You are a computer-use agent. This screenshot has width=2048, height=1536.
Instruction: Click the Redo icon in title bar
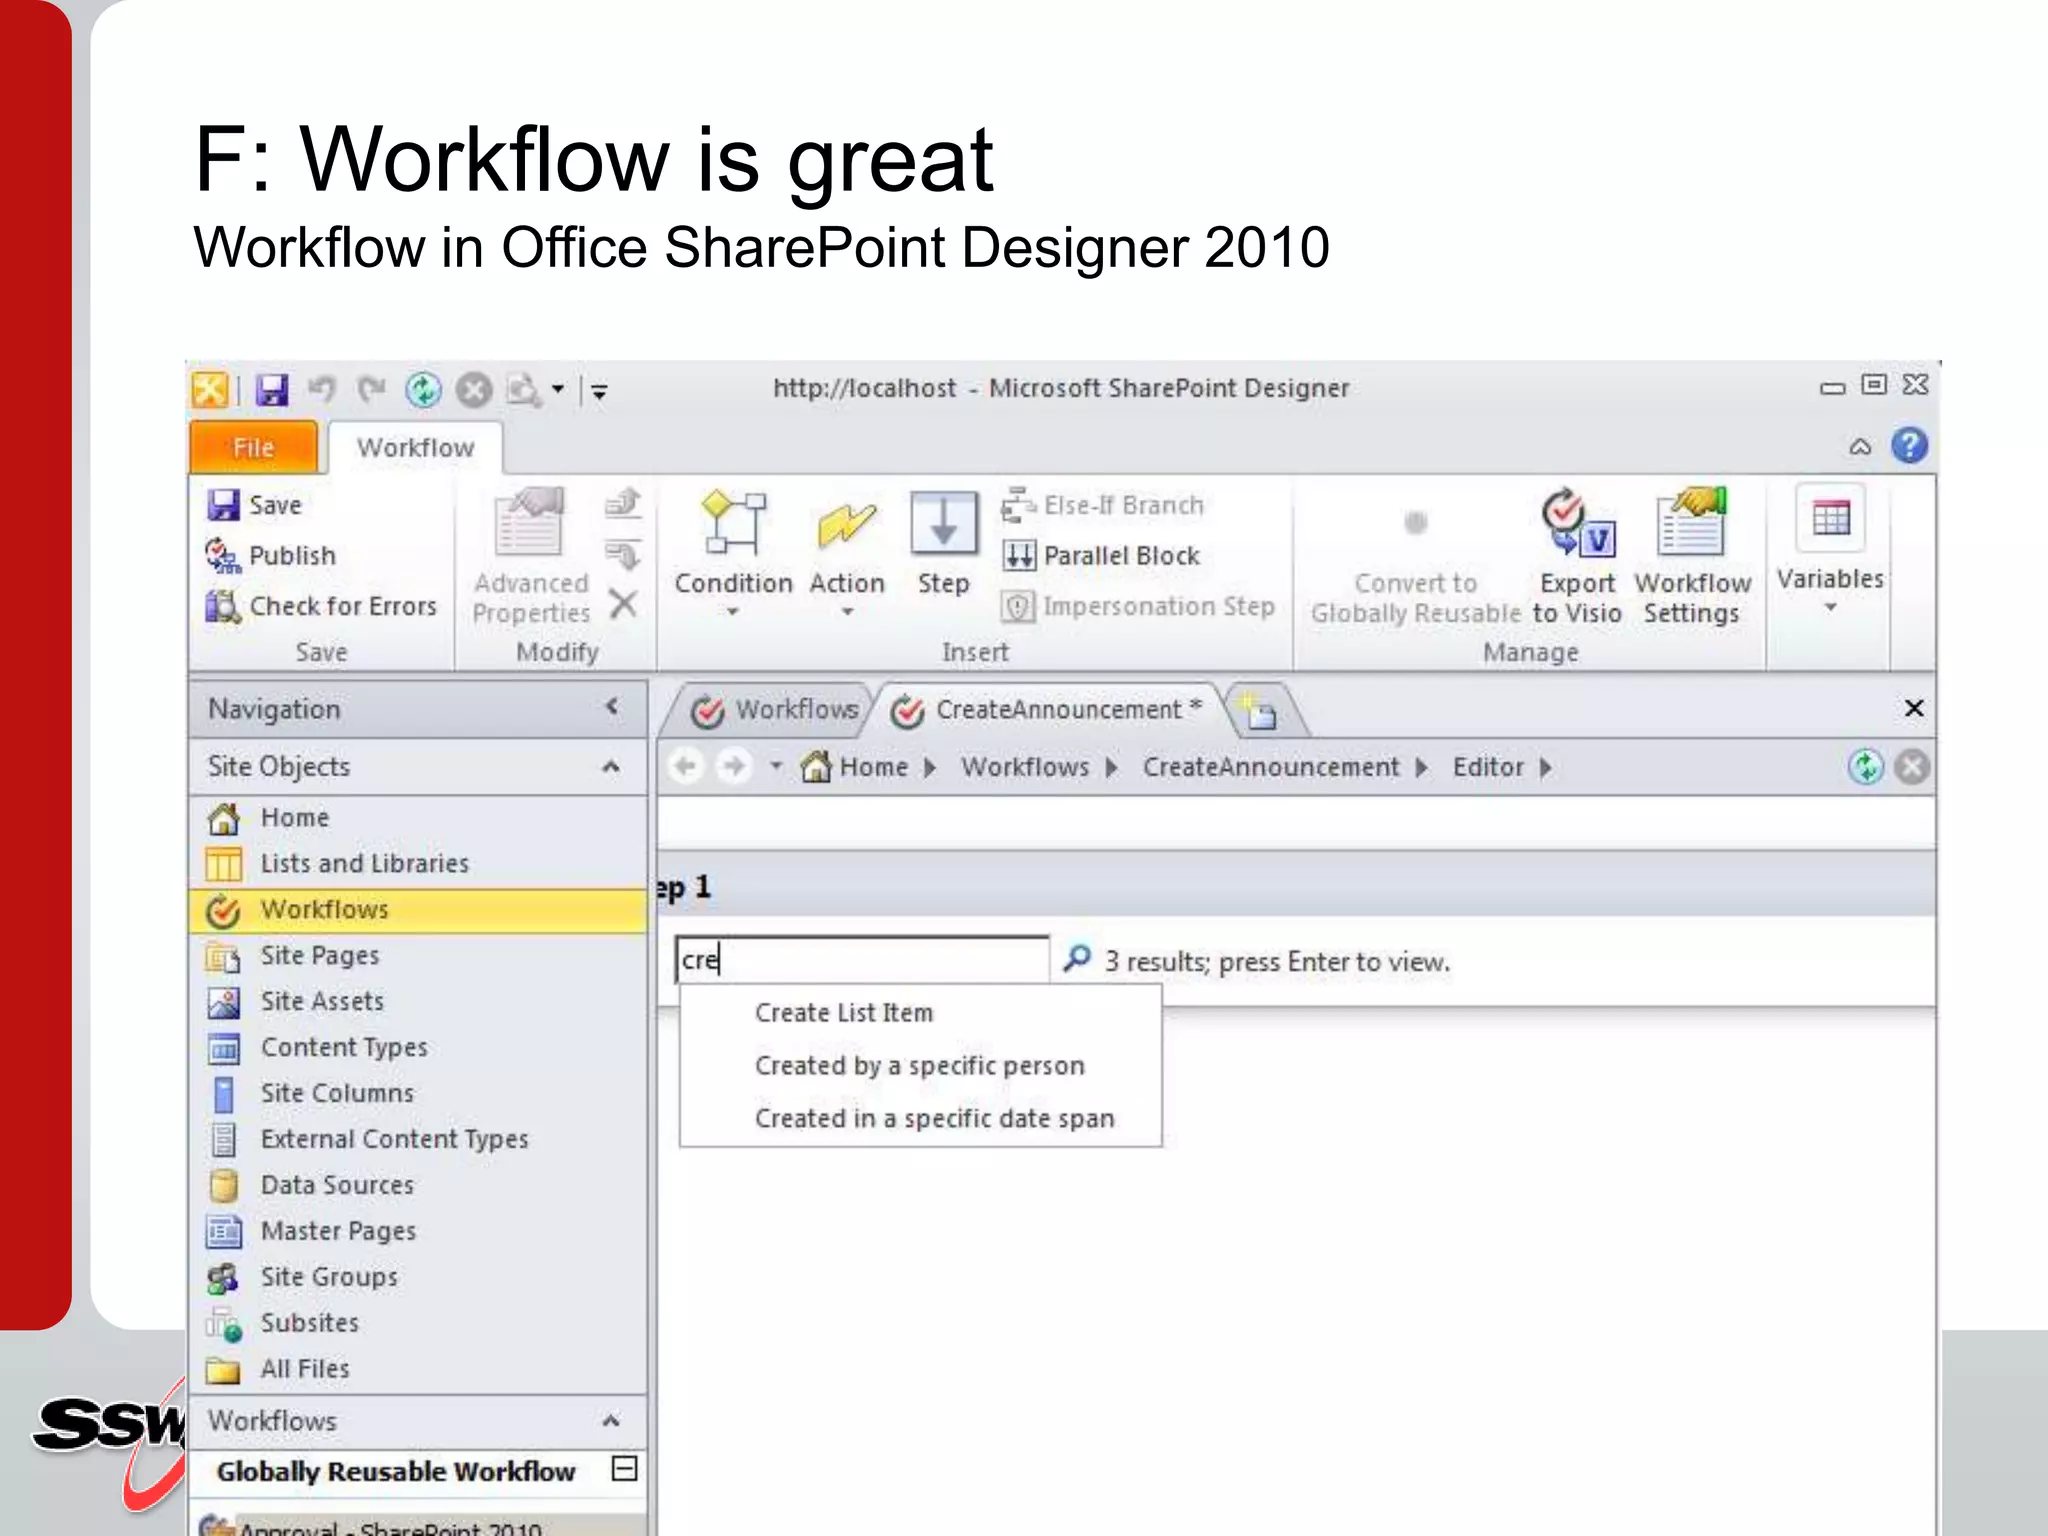click(372, 389)
